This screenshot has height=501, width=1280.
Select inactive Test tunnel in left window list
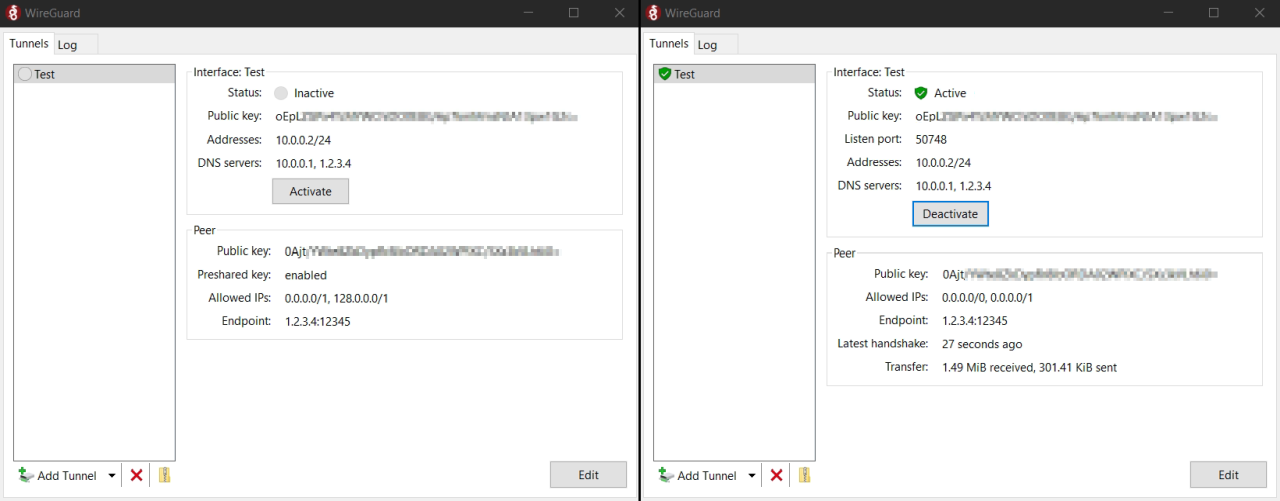(94, 74)
